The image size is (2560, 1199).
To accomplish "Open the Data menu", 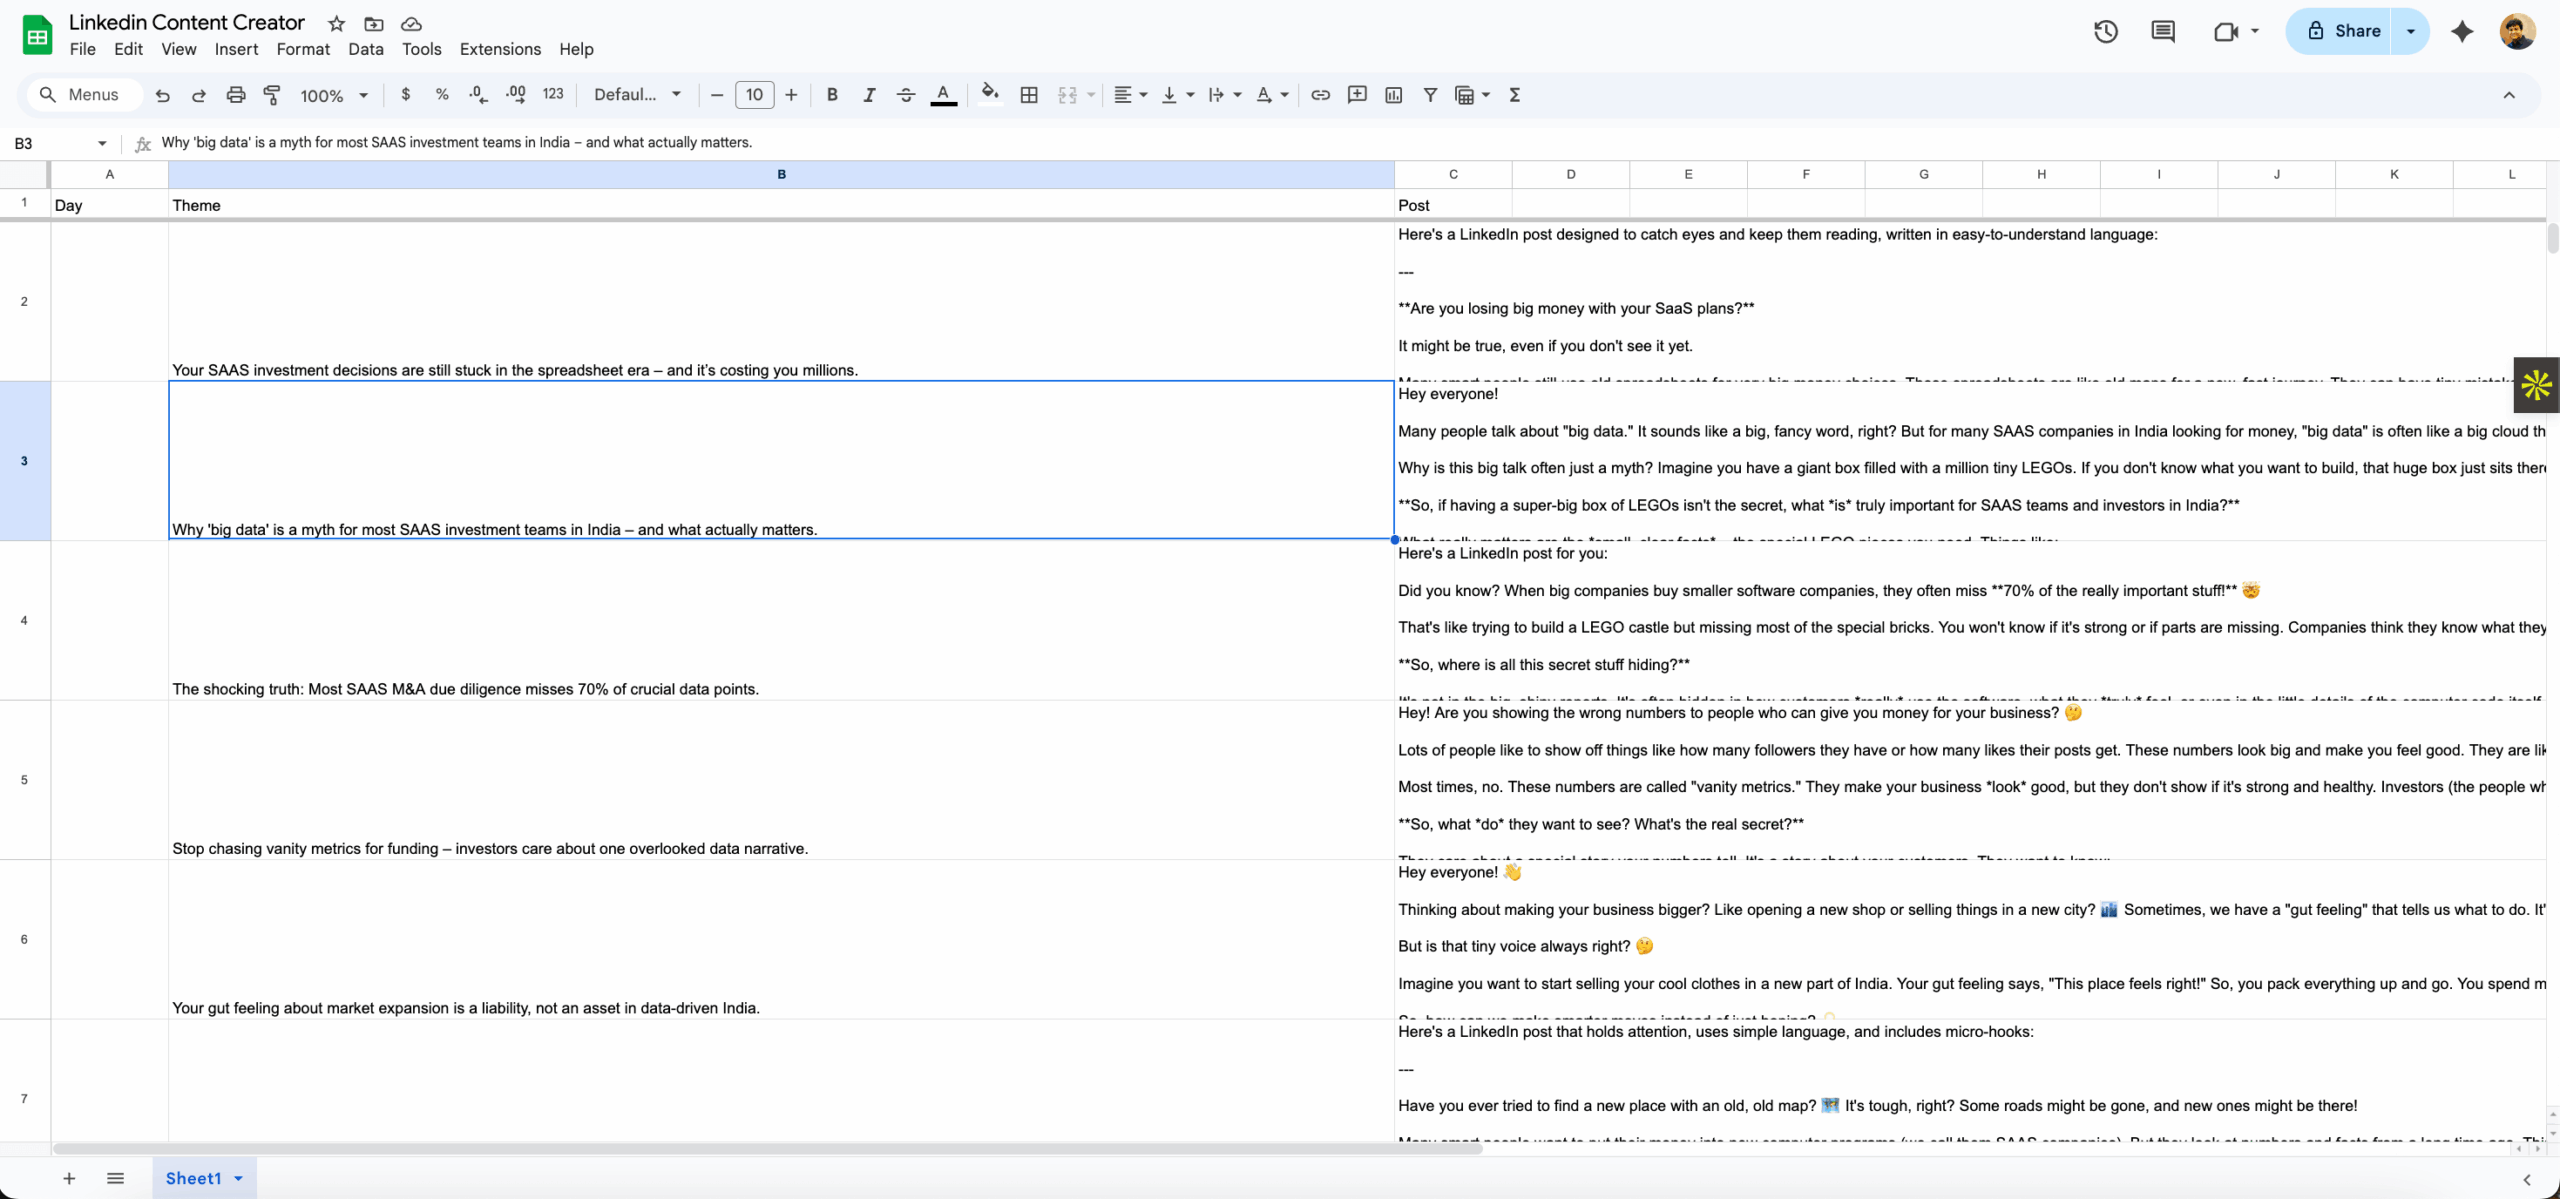I will pyautogui.click(x=365, y=49).
